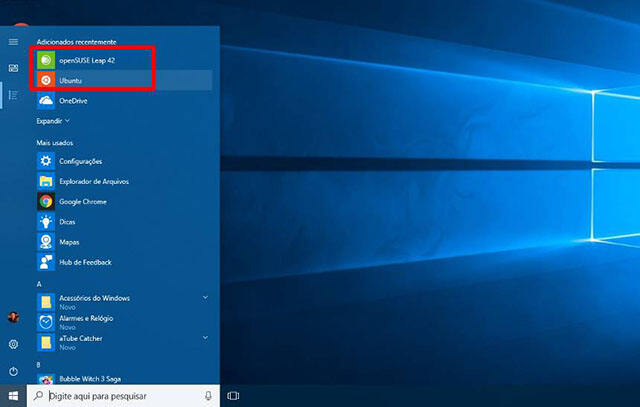
Task: Click the search magnifier icon
Action: (x=38, y=395)
